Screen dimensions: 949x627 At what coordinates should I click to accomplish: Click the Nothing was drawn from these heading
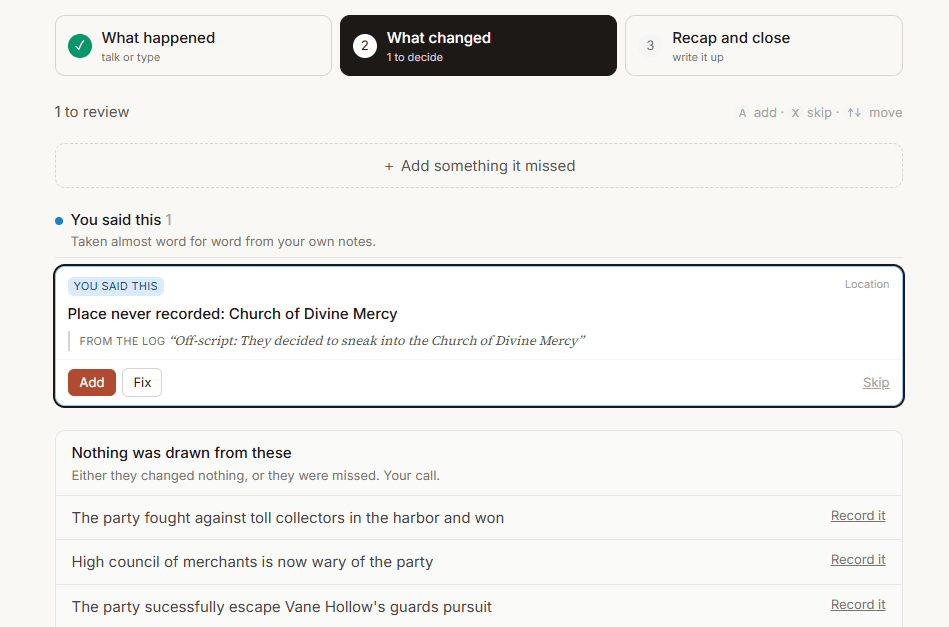click(181, 453)
